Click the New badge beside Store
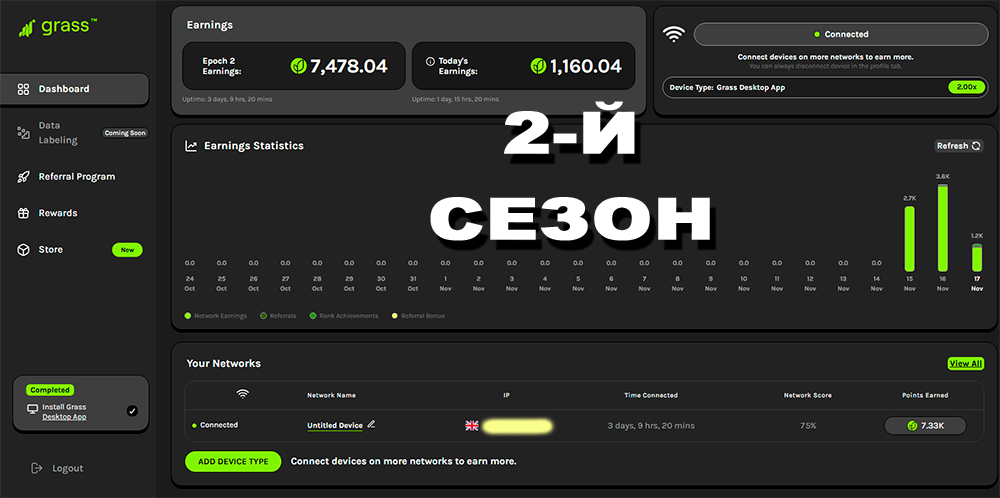Screen dimensions: 1000x498 tap(128, 250)
